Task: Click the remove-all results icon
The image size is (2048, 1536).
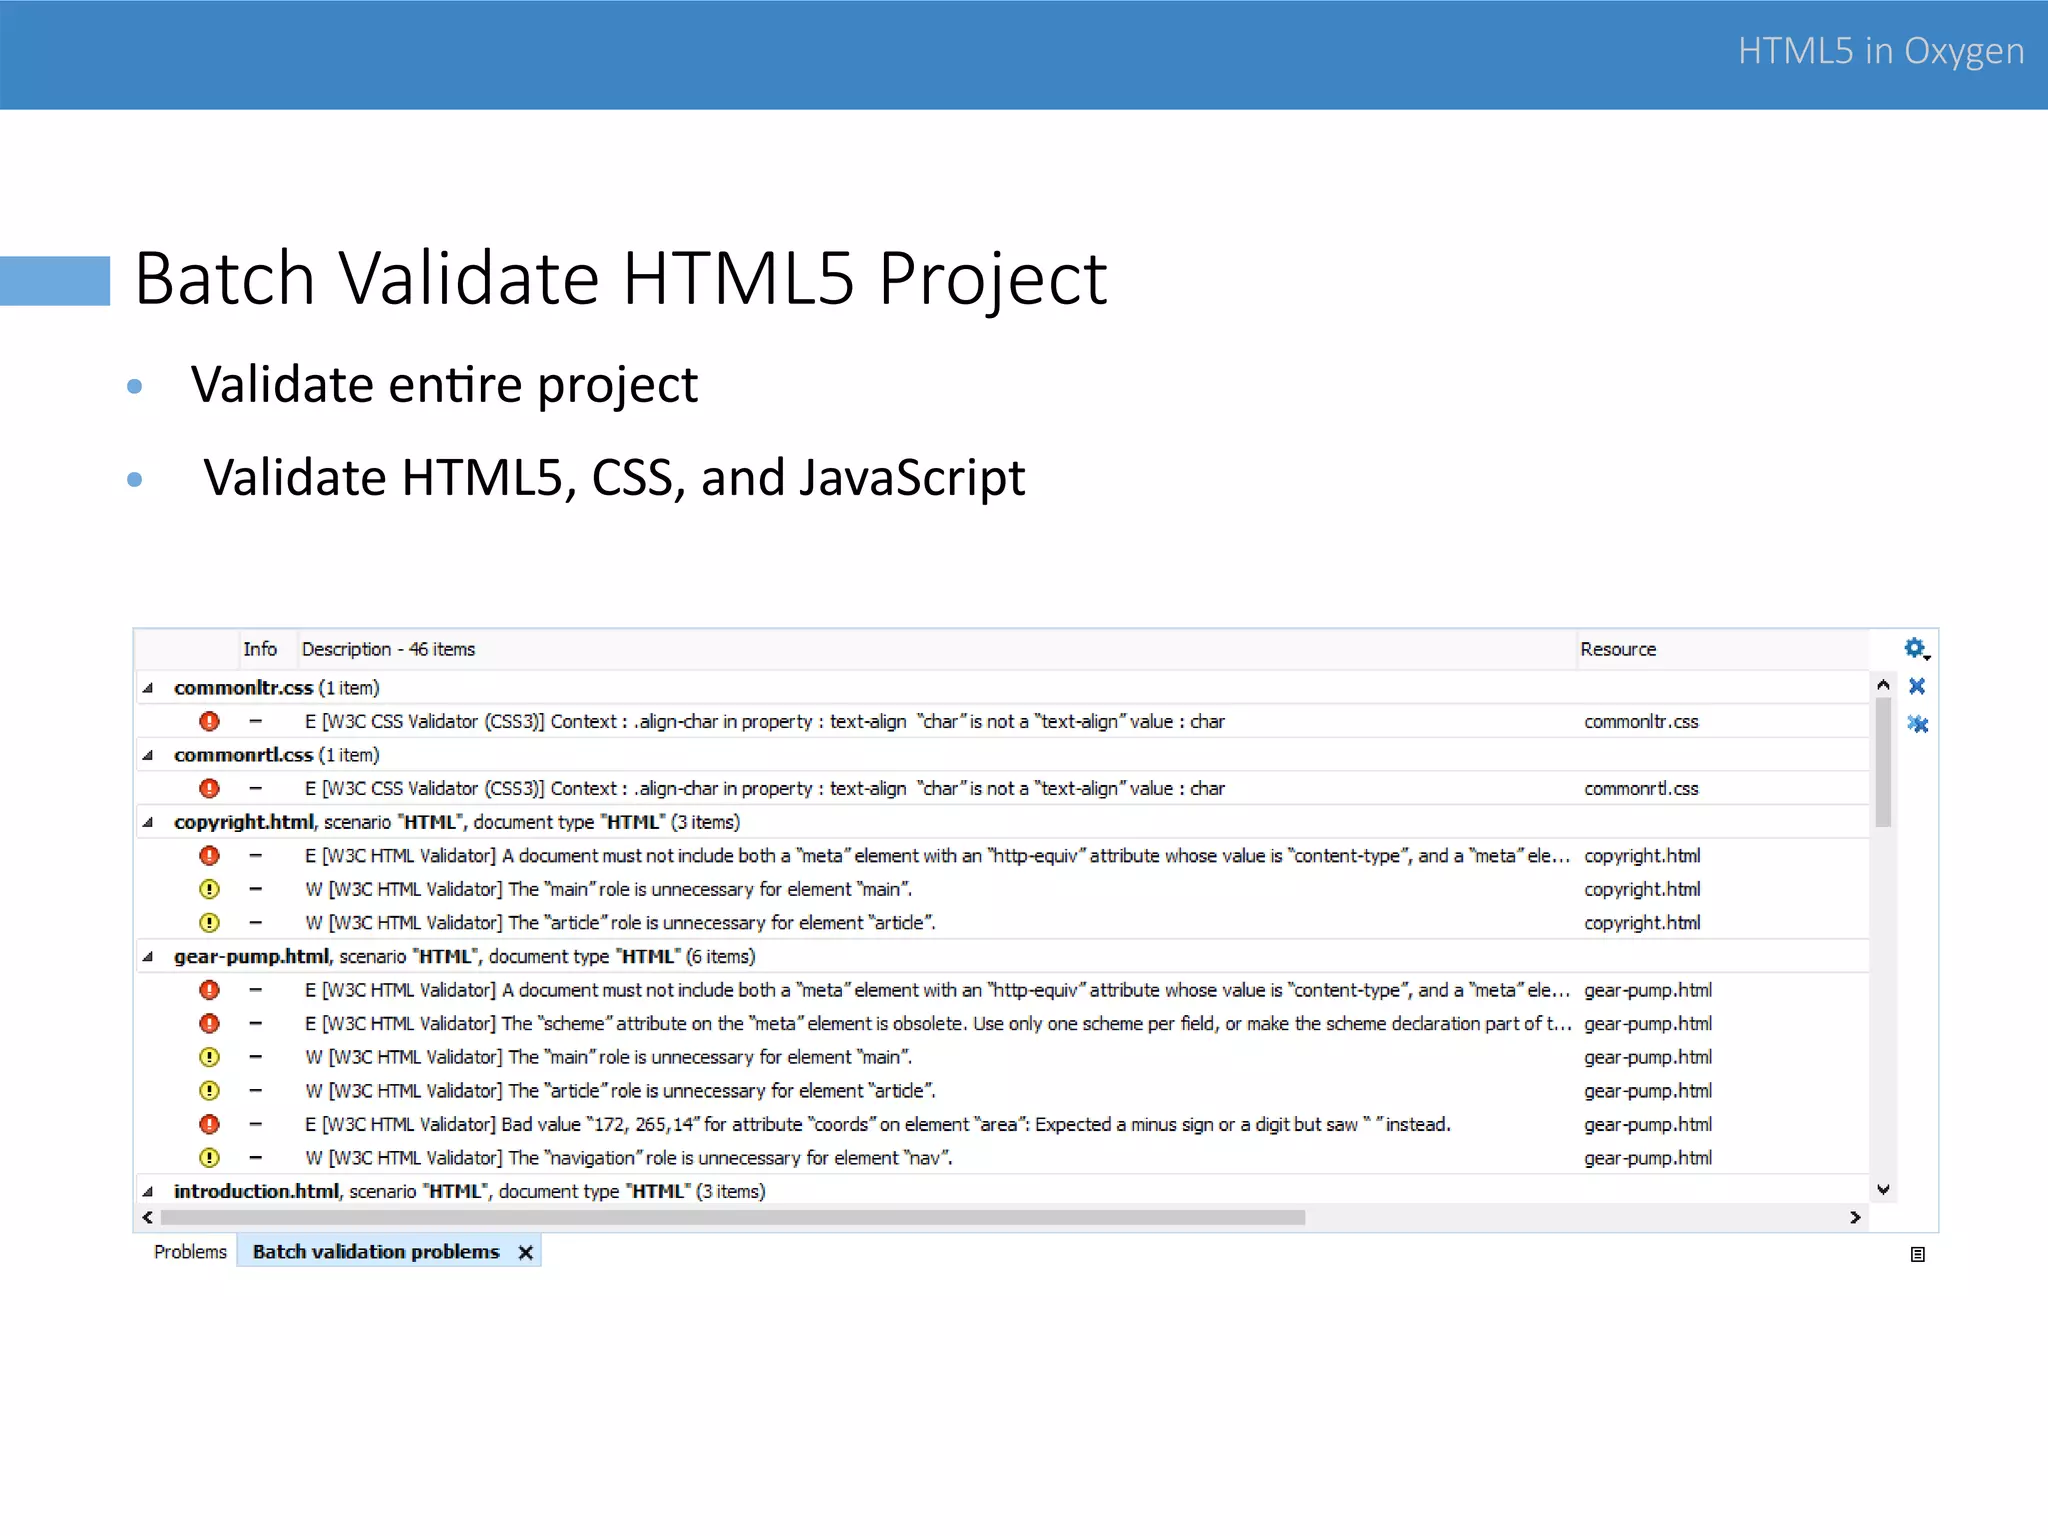Action: (1917, 723)
